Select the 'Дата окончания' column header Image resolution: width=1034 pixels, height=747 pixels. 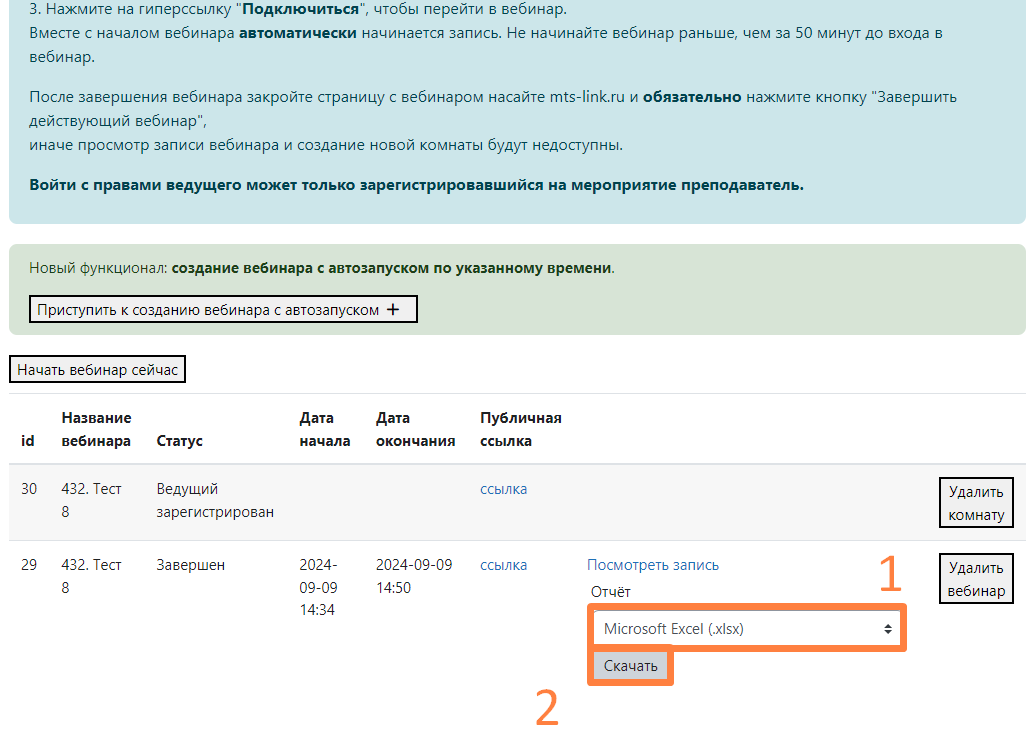tap(415, 429)
